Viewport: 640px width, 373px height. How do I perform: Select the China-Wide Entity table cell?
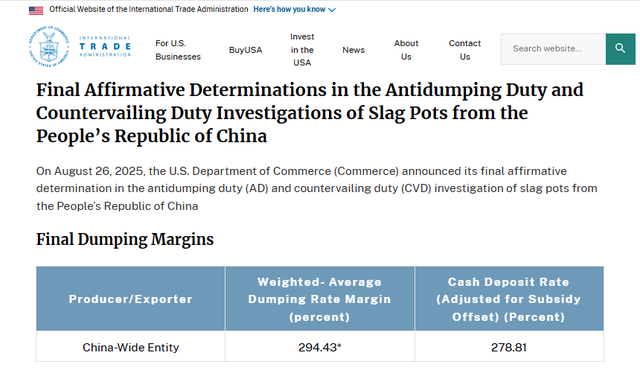click(x=131, y=347)
